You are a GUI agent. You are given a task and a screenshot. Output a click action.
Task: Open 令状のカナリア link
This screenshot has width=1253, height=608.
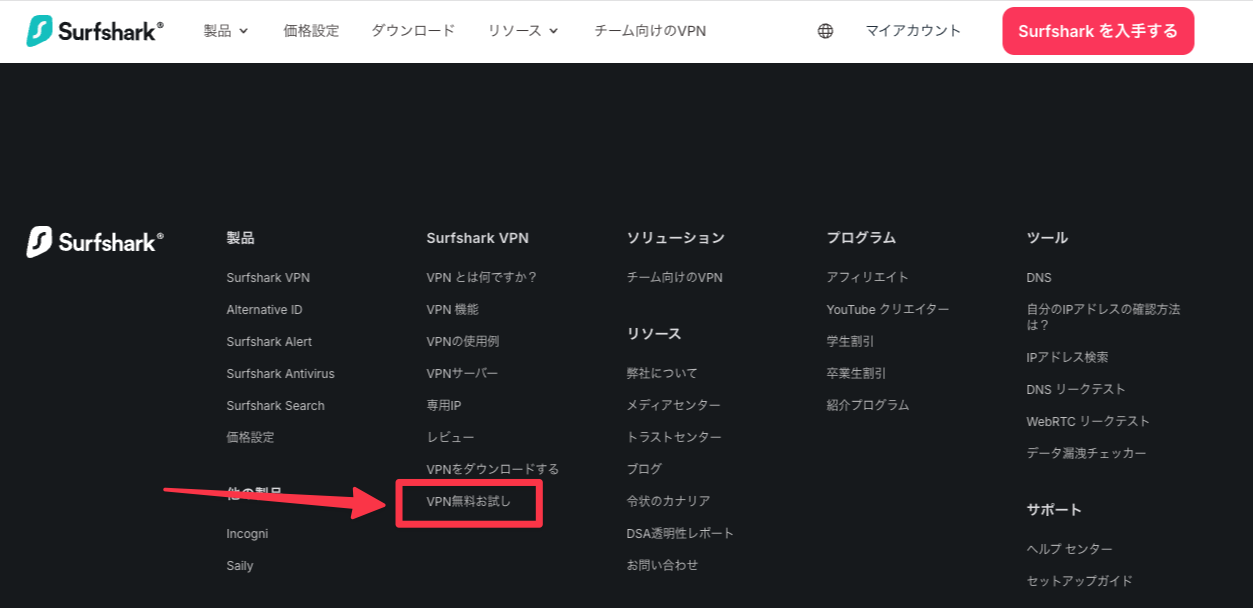click(668, 501)
